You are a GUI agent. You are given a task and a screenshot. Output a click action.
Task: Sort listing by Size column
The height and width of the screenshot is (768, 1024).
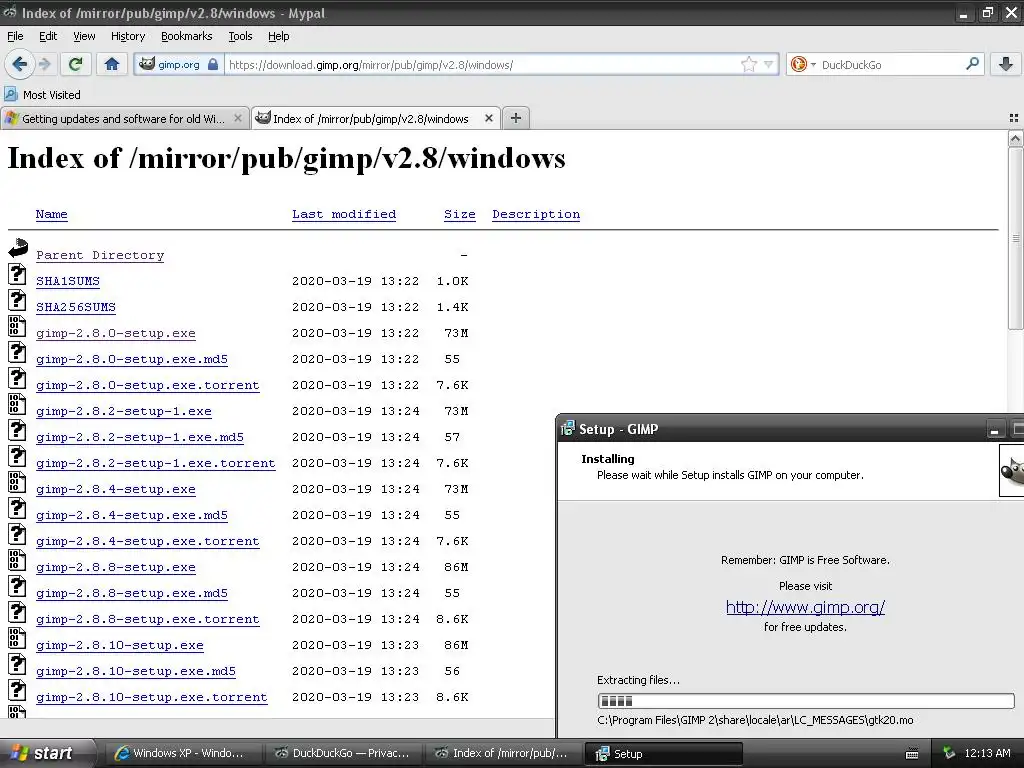460,214
